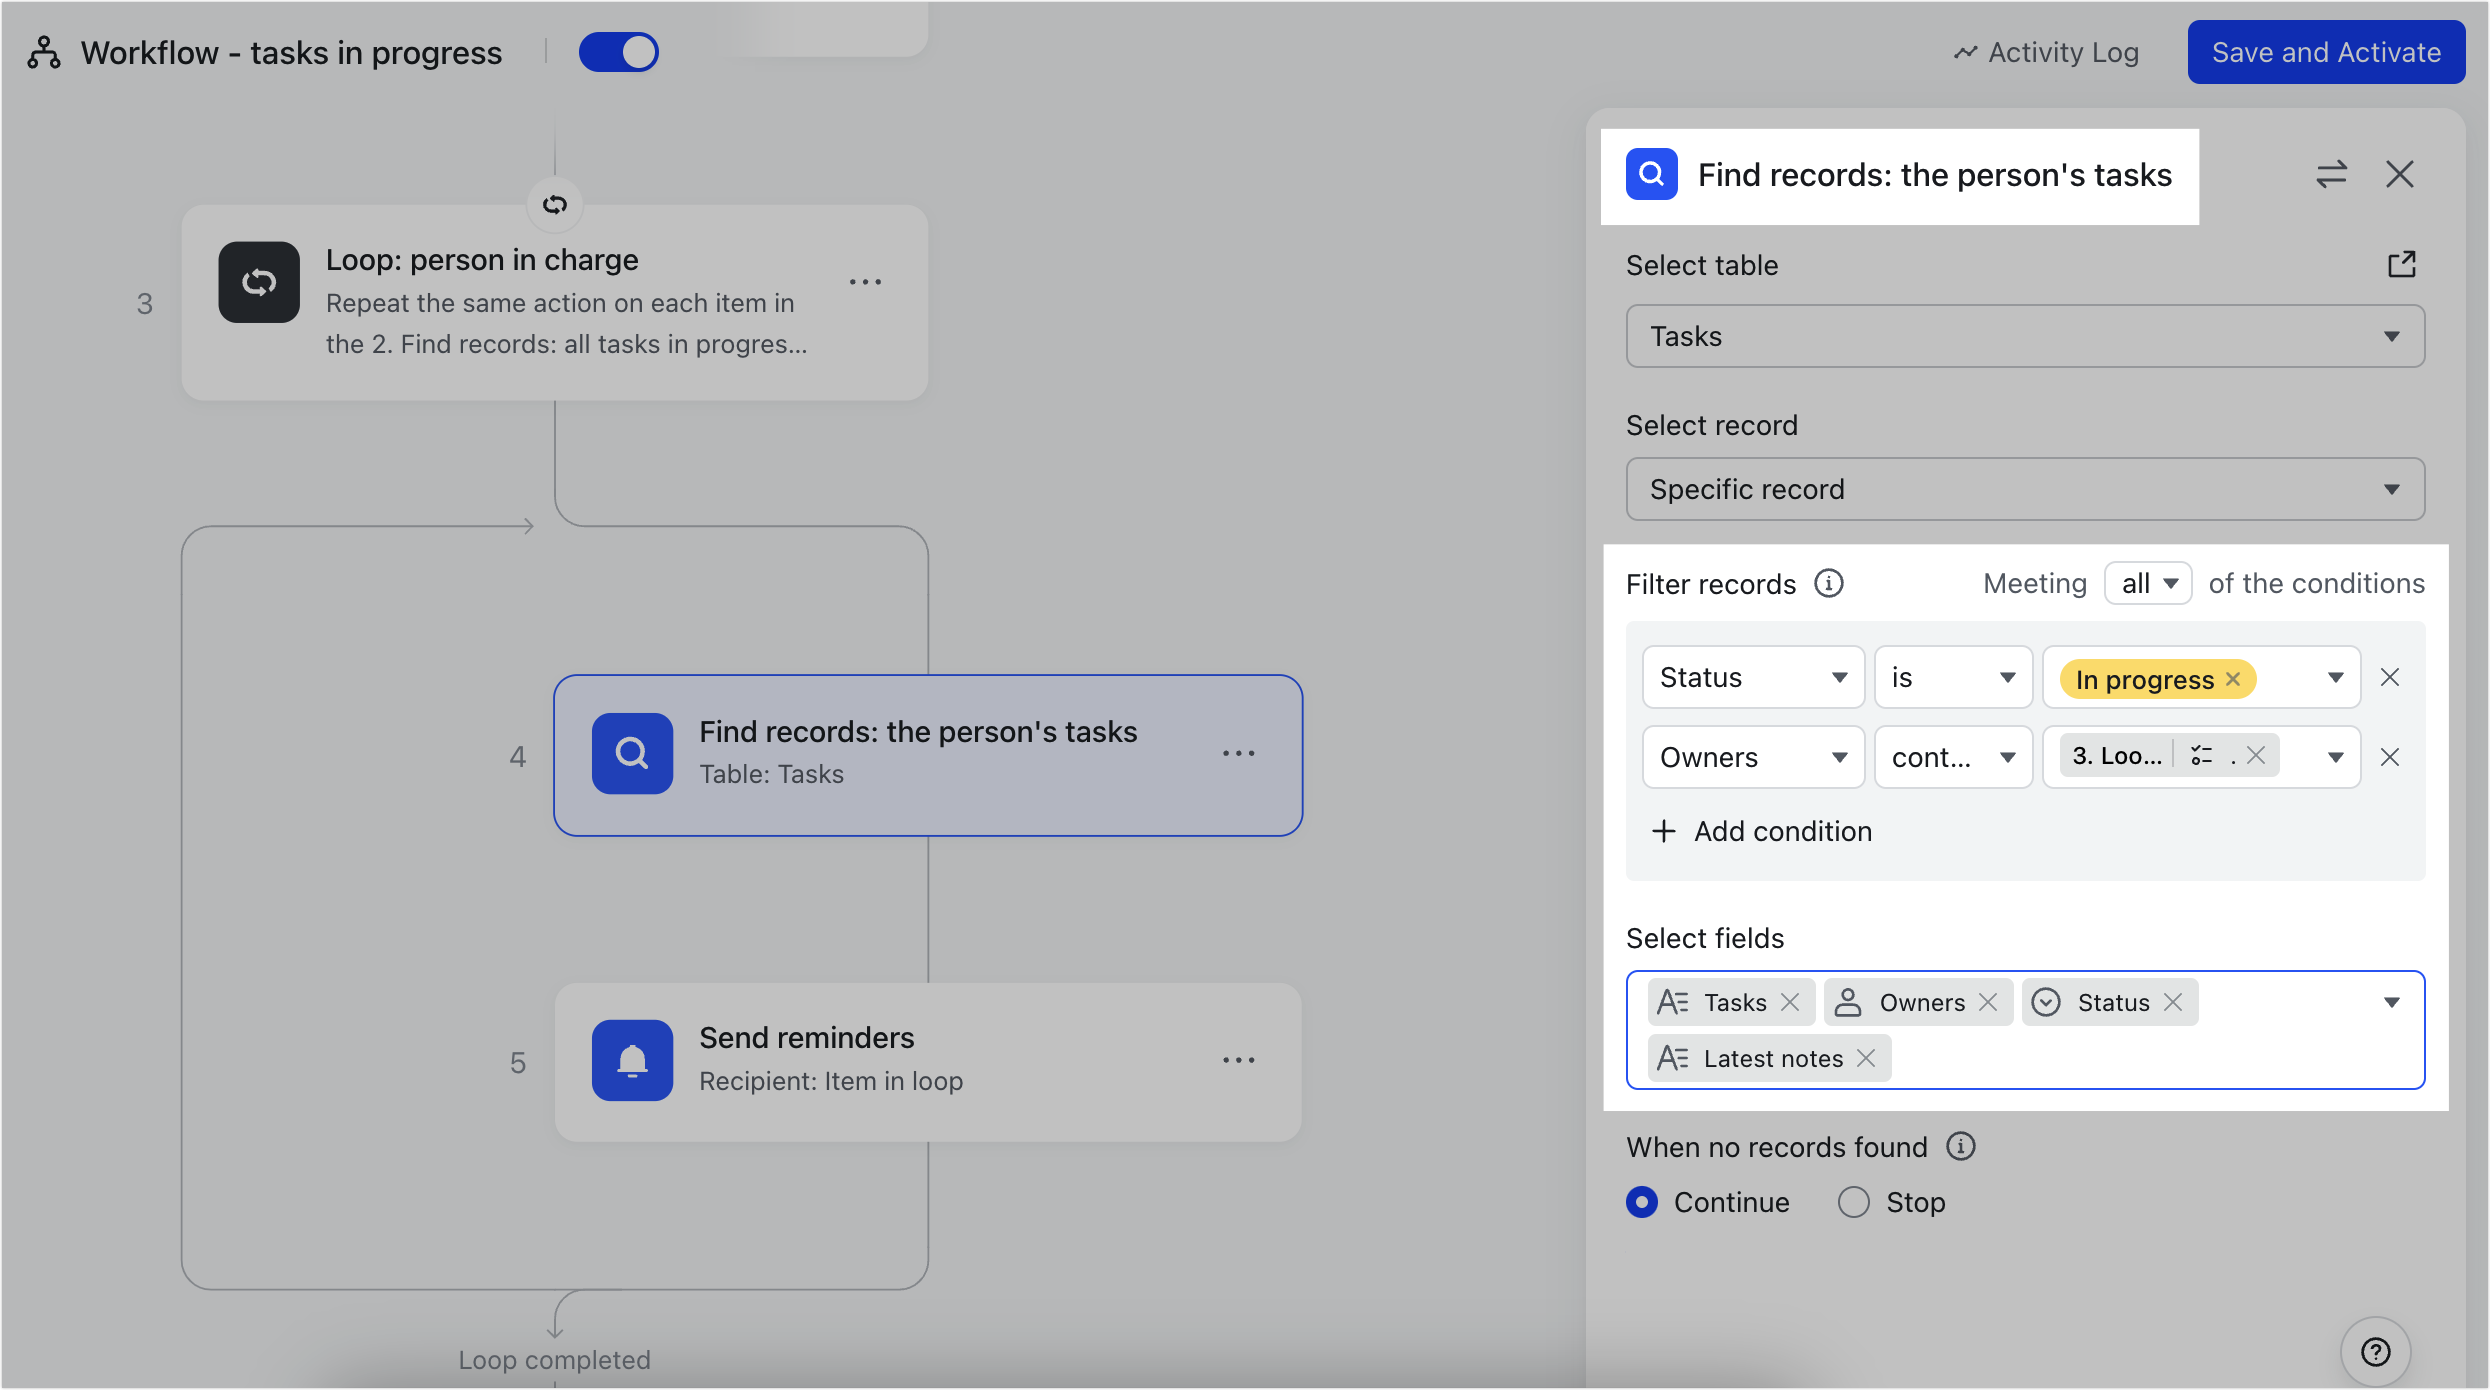Open the help question mark button
Viewport: 2490px width, 1390px height.
pos(2376,1352)
